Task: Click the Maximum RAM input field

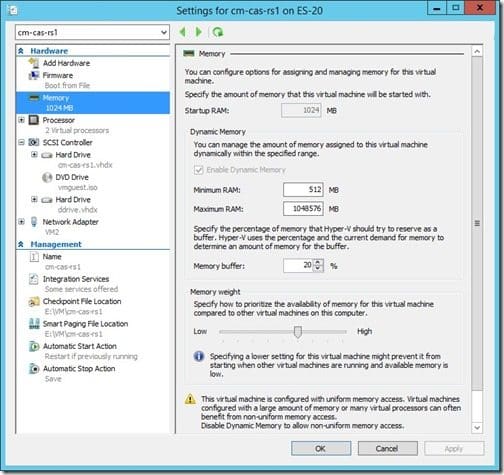Action: tap(303, 209)
